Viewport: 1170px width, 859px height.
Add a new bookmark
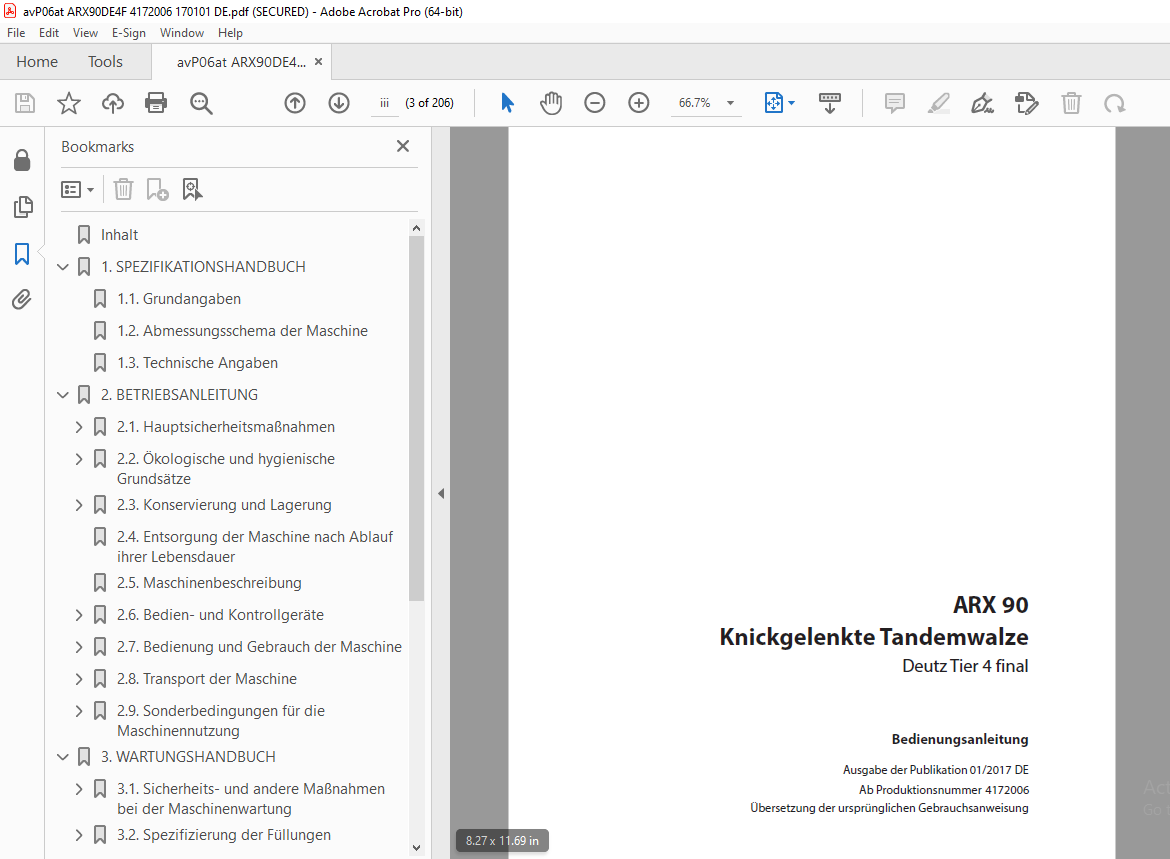(157, 189)
